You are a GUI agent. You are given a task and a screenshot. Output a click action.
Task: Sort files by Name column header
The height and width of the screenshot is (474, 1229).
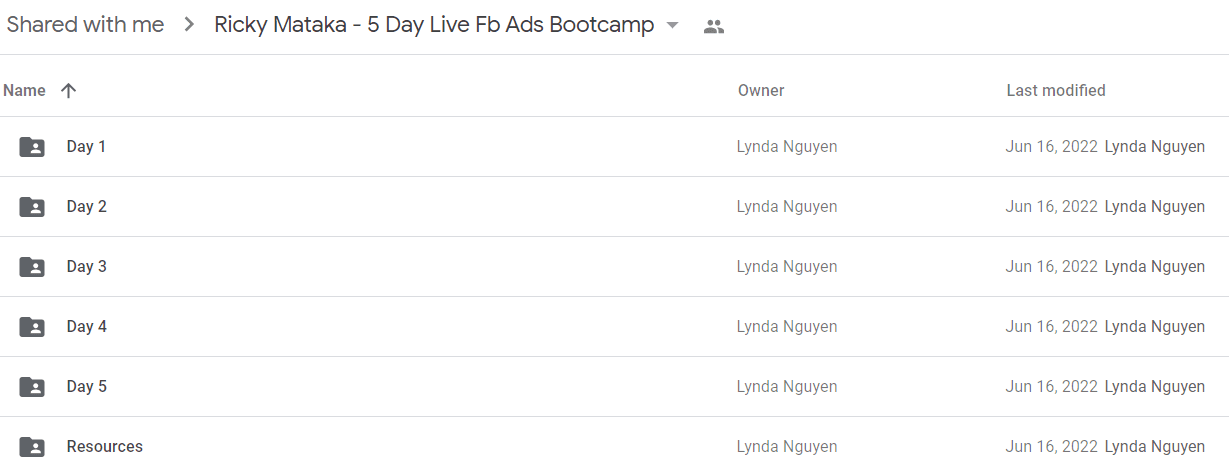click(24, 91)
